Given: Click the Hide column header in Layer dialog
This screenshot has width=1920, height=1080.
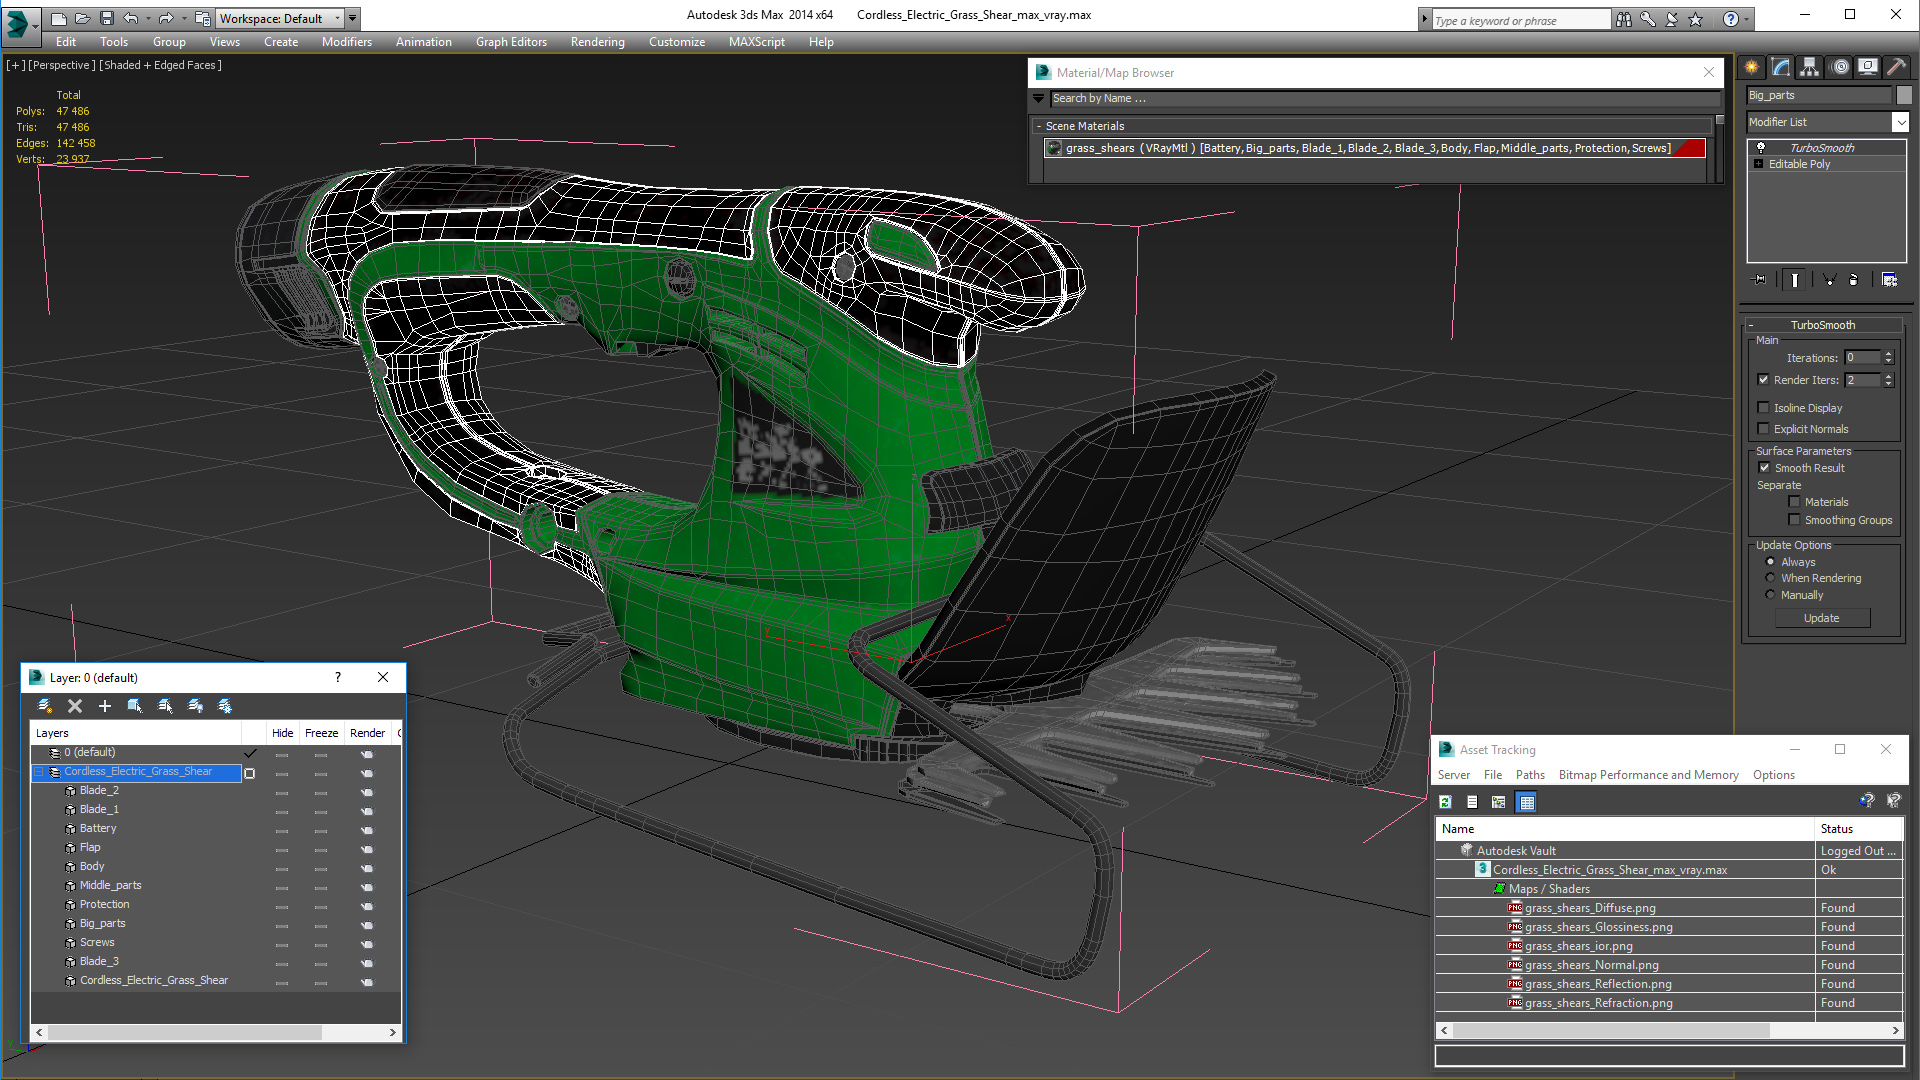Looking at the screenshot, I should [283, 733].
